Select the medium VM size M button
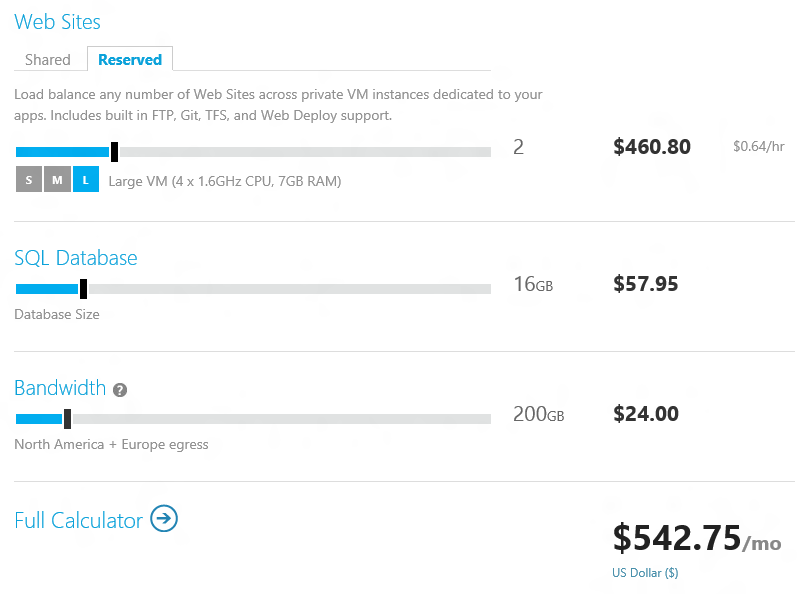Image resolution: width=797 pixels, height=594 pixels. 57,179
